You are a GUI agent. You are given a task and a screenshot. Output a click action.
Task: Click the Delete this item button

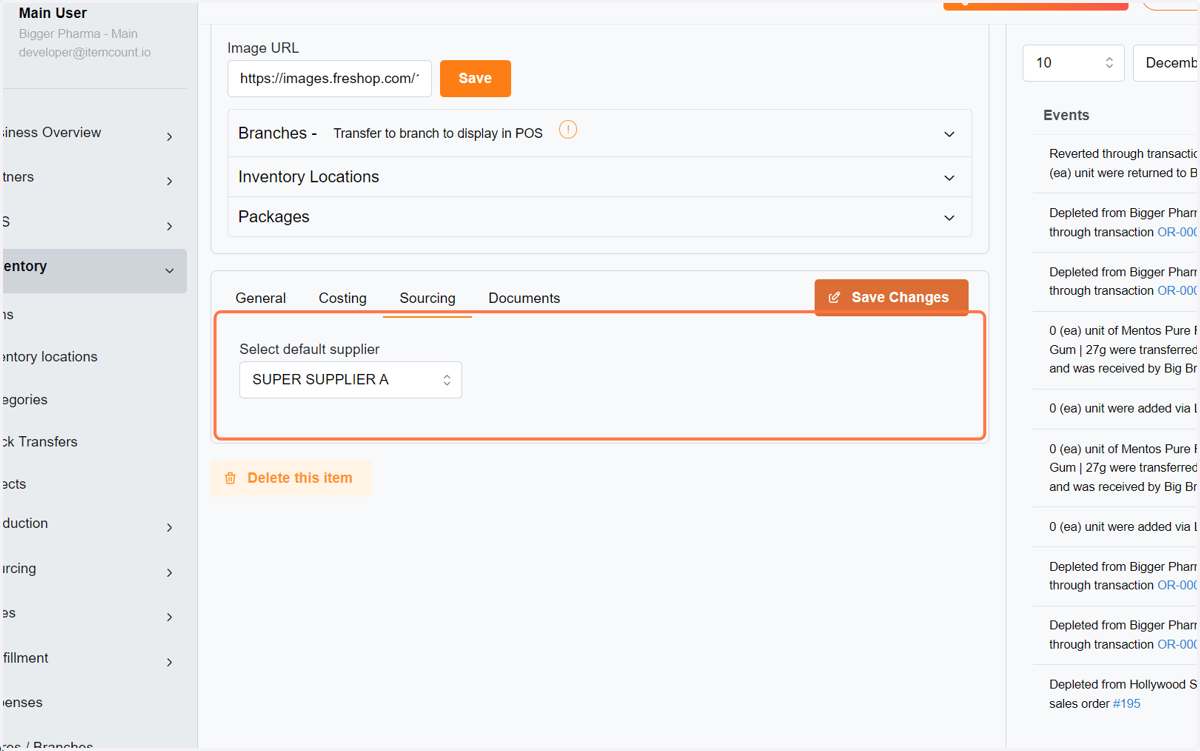pyautogui.click(x=291, y=478)
